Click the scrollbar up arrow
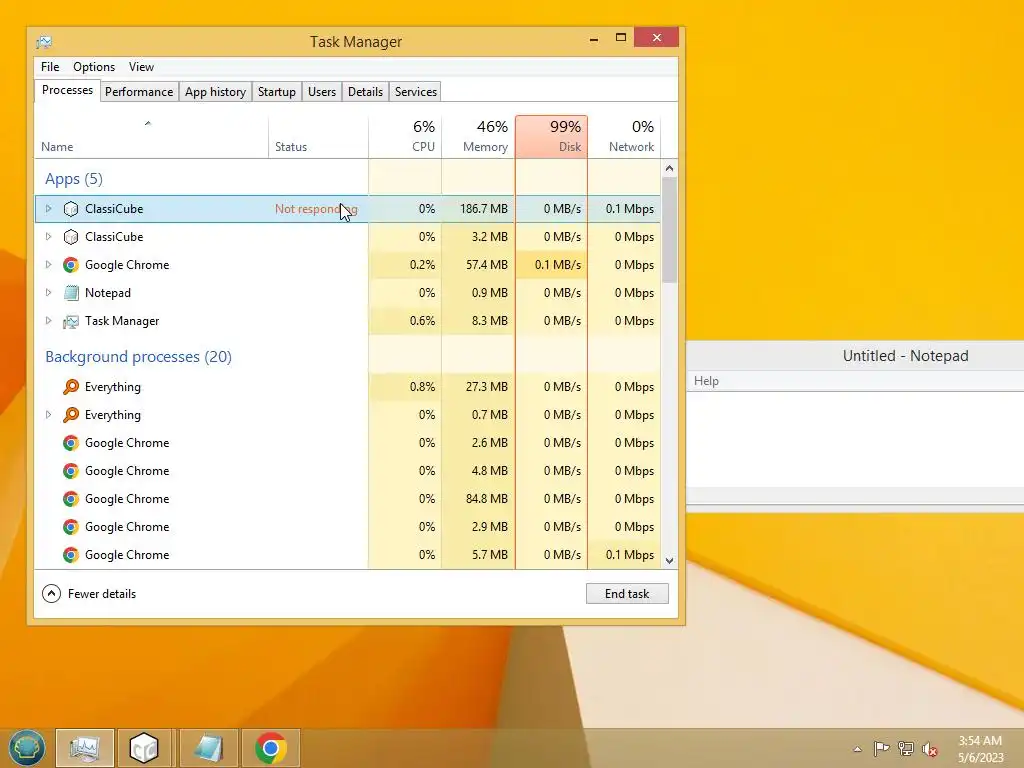Viewport: 1024px width, 768px height. click(x=669, y=168)
